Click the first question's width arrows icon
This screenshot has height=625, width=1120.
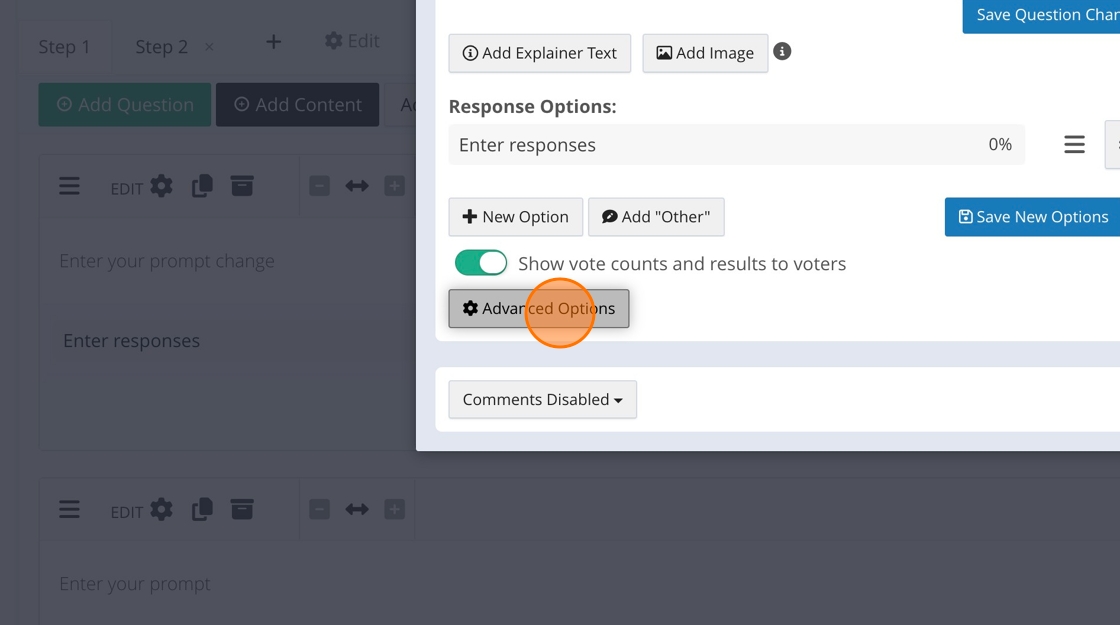357,186
